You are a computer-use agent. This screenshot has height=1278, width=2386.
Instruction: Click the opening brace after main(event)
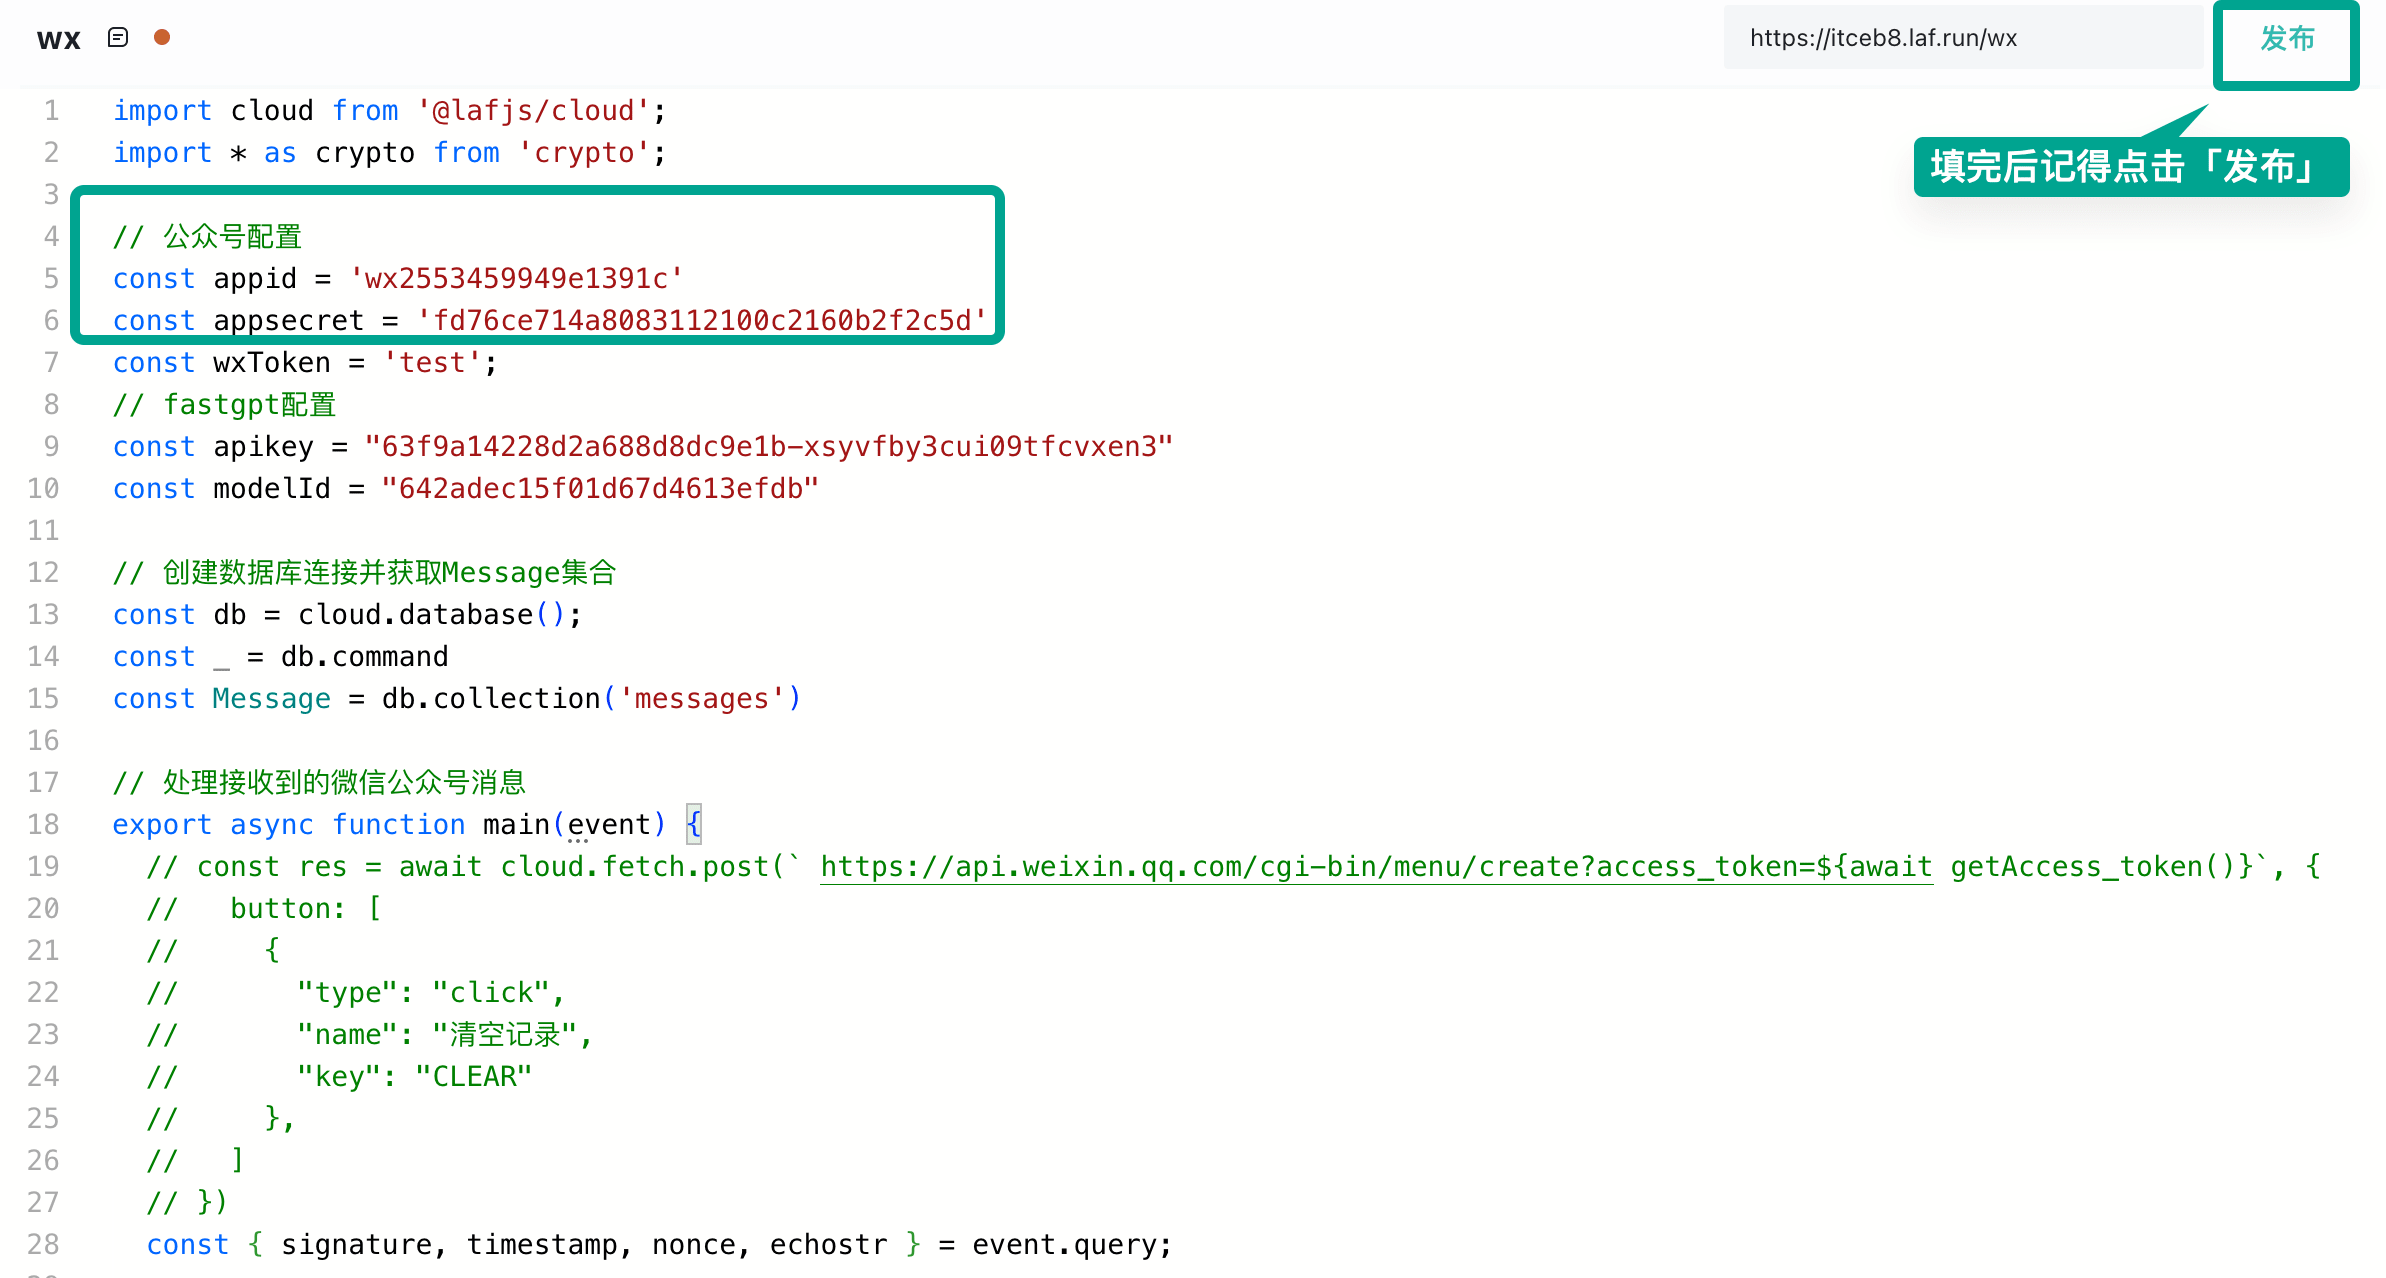pyautogui.click(x=694, y=824)
